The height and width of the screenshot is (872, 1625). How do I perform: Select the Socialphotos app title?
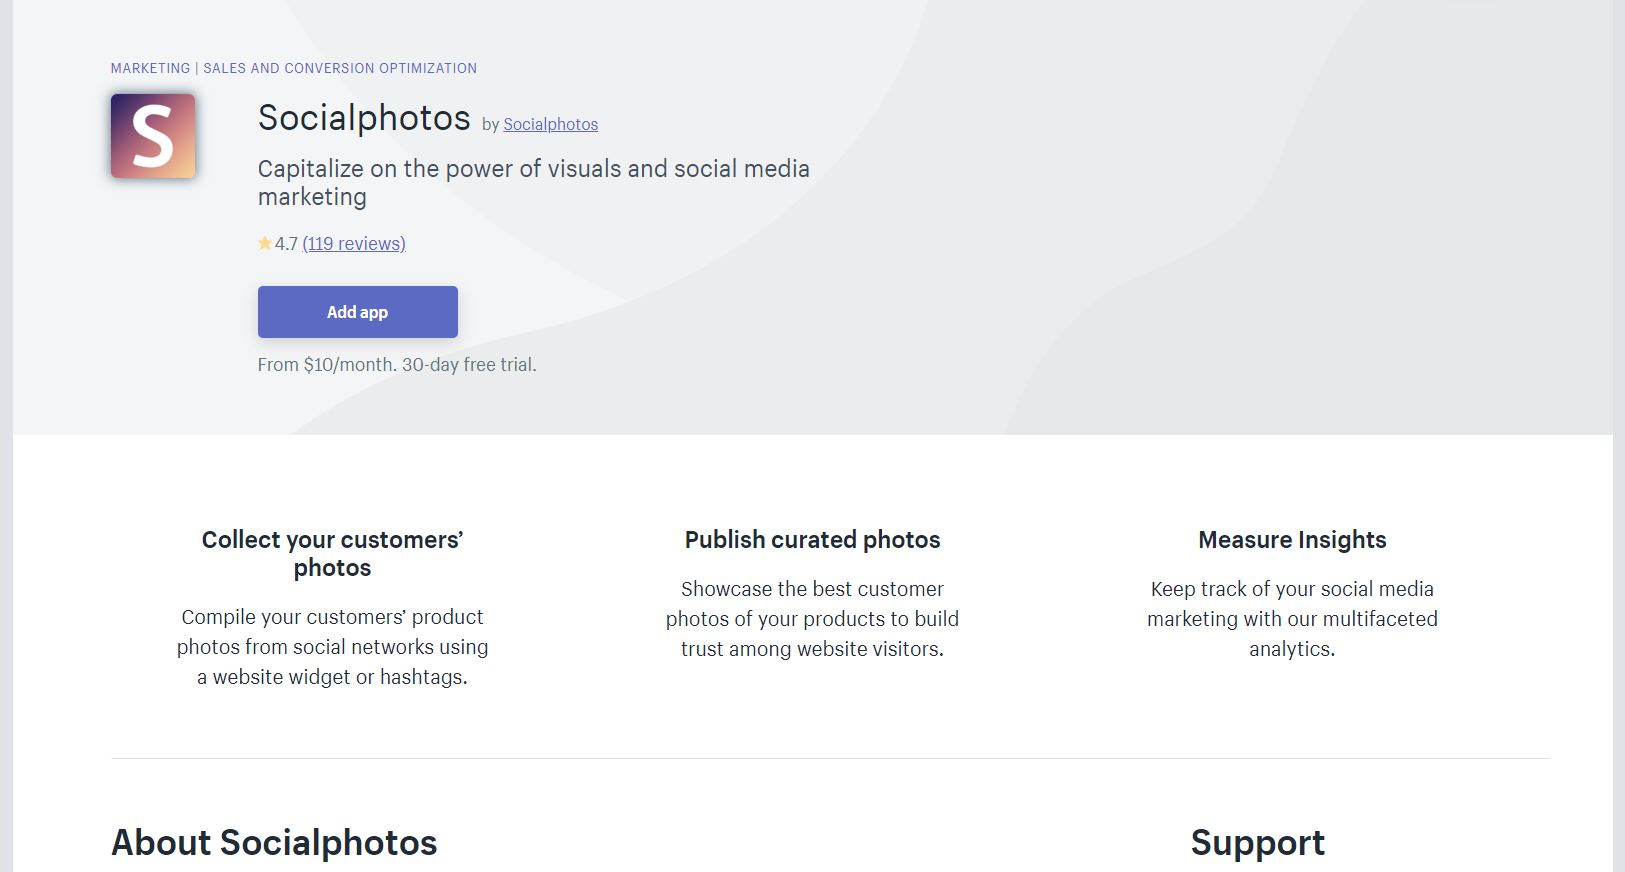[364, 118]
